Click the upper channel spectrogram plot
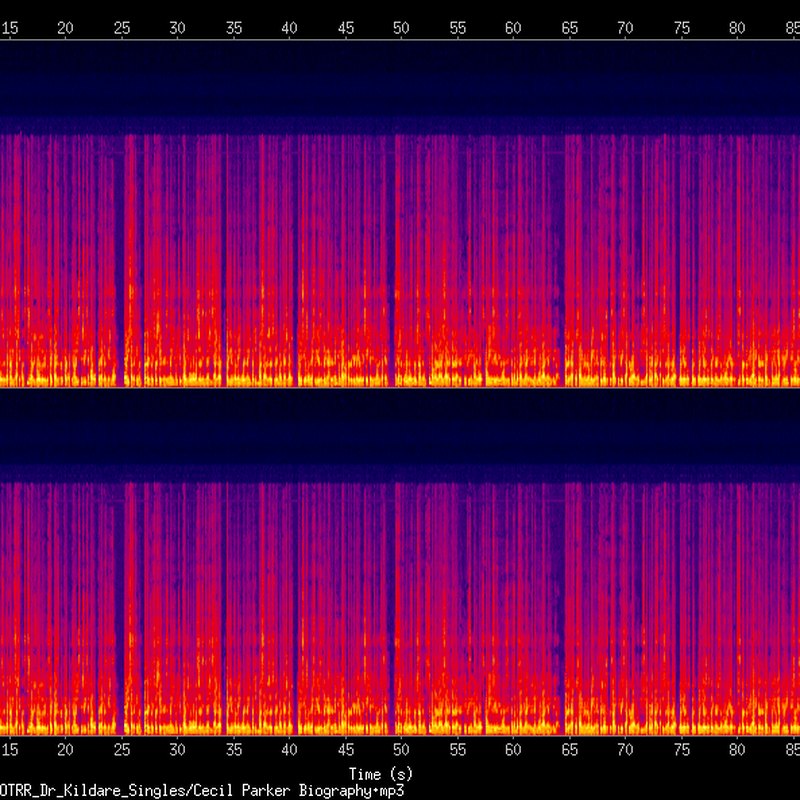This screenshot has width=800, height=800. [x=400, y=213]
